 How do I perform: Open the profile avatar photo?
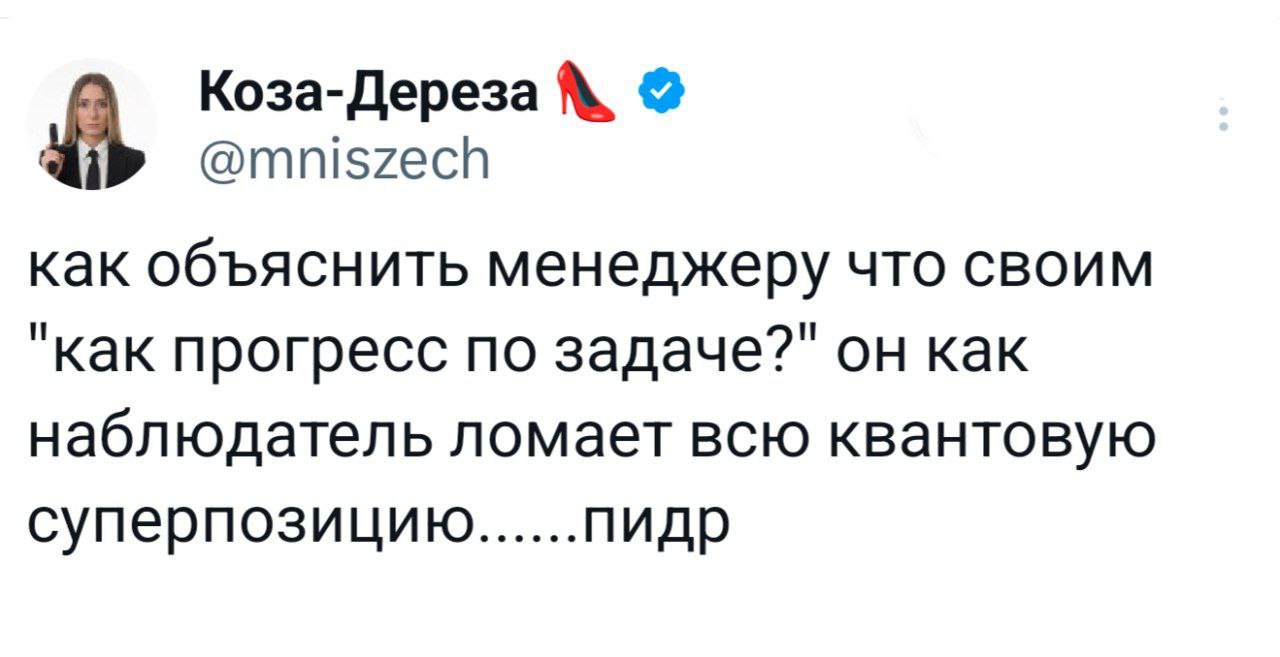pyautogui.click(x=93, y=125)
